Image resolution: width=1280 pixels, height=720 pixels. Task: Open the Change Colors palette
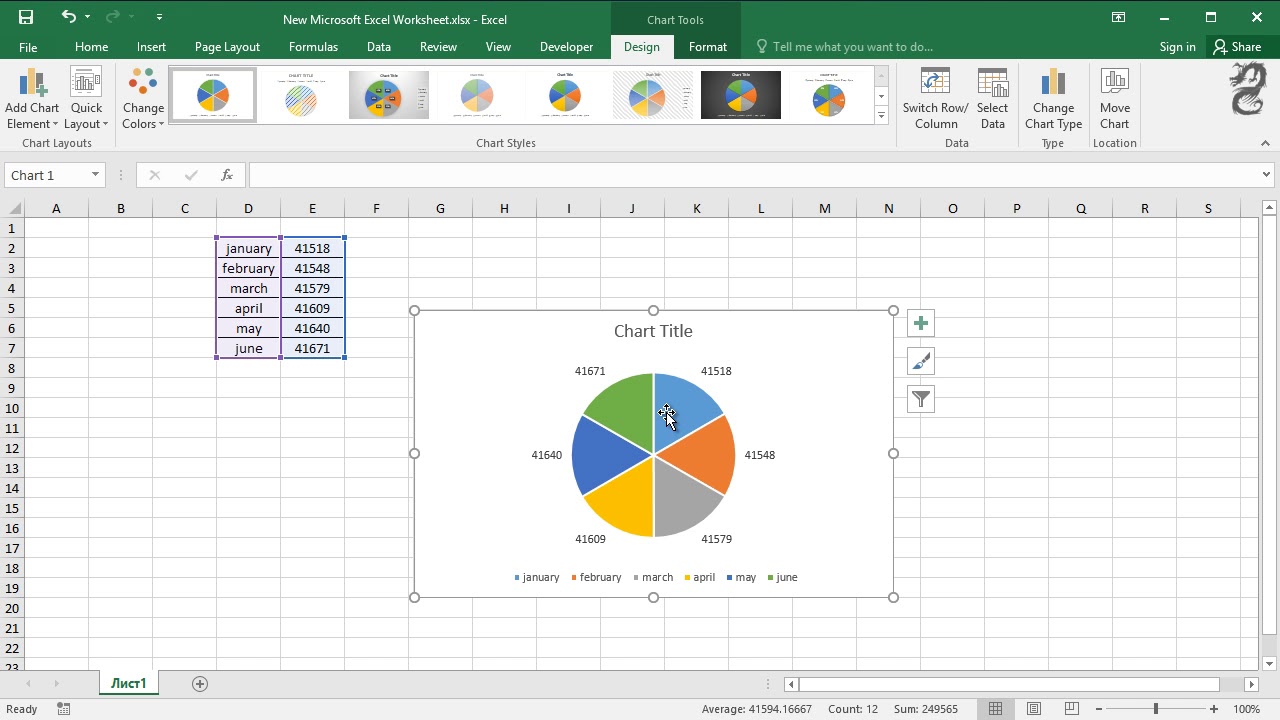click(143, 99)
